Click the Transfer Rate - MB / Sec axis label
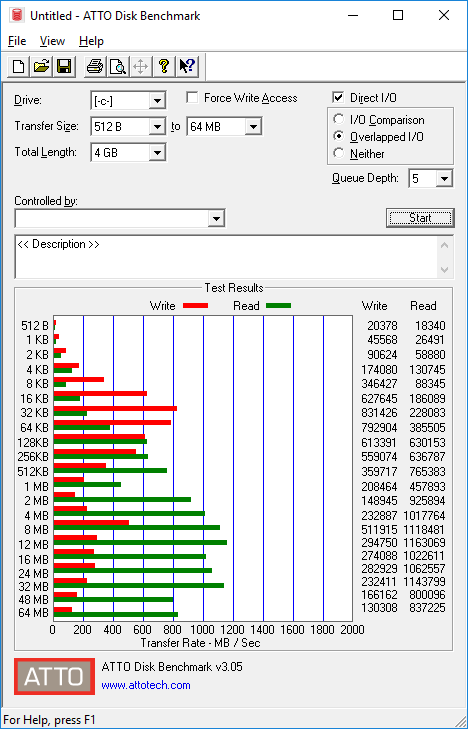 coord(200,643)
